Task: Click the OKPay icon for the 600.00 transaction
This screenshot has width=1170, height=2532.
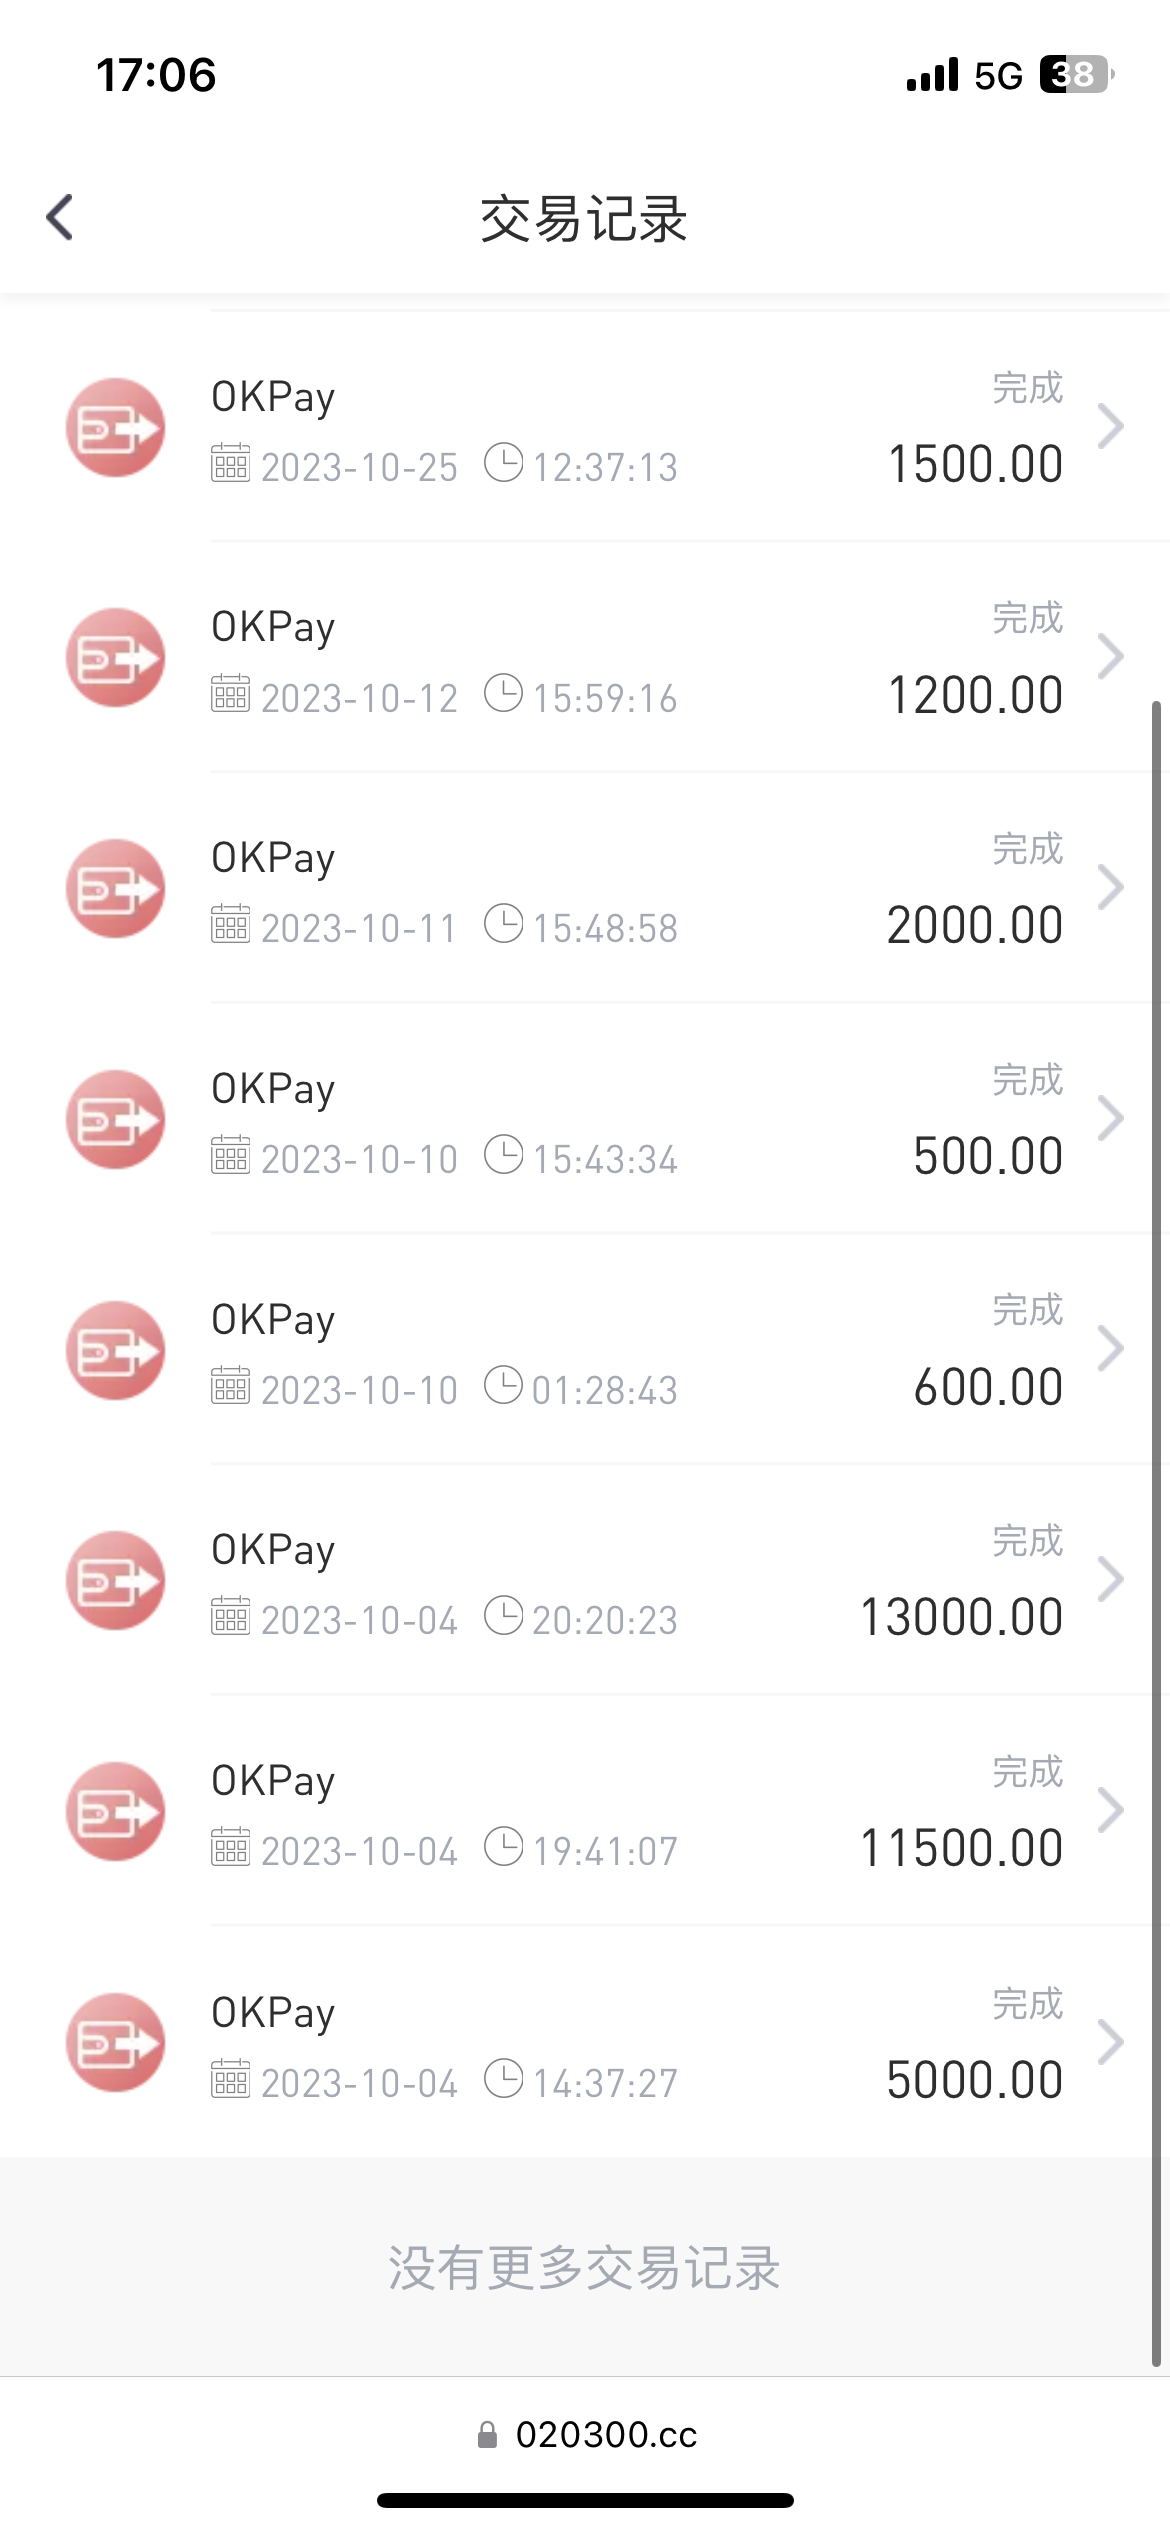Action: click(115, 1350)
